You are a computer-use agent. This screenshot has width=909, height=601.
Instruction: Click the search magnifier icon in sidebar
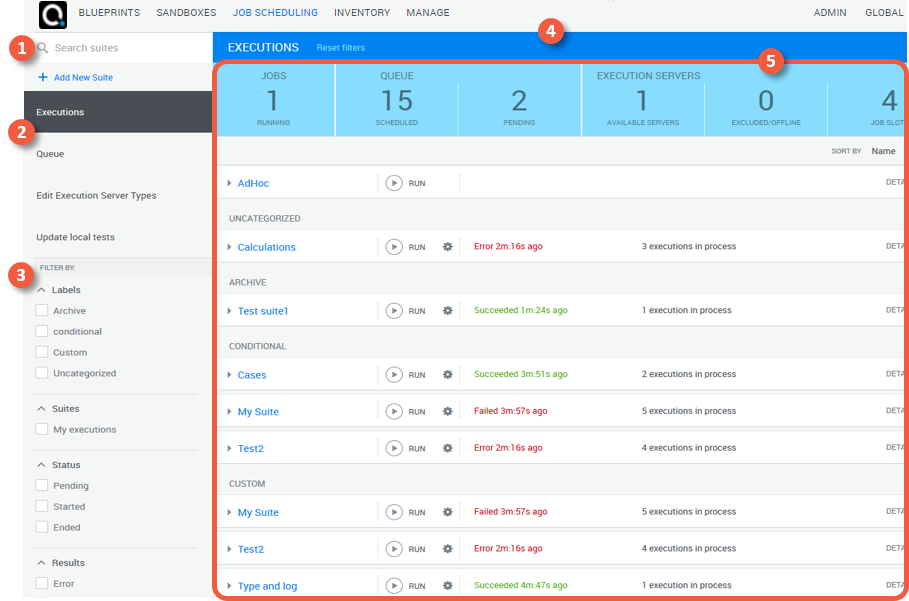[43, 48]
